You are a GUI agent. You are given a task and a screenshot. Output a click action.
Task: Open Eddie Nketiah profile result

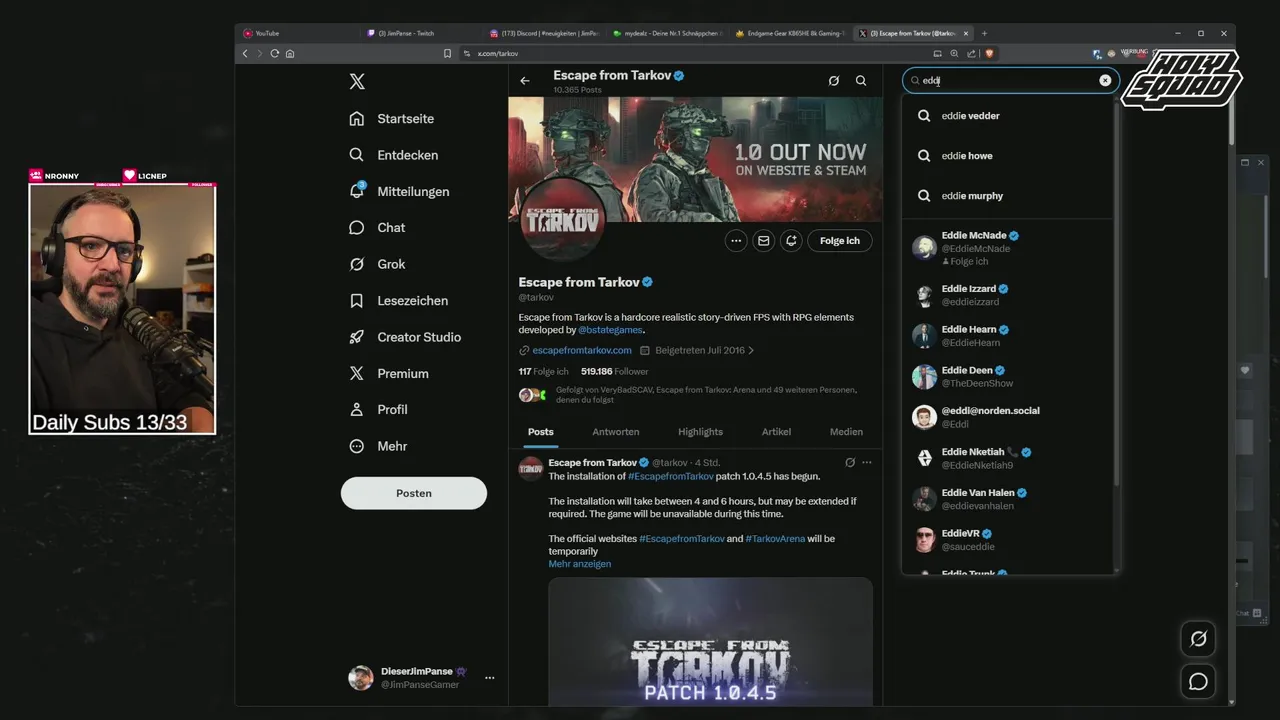click(1008, 458)
